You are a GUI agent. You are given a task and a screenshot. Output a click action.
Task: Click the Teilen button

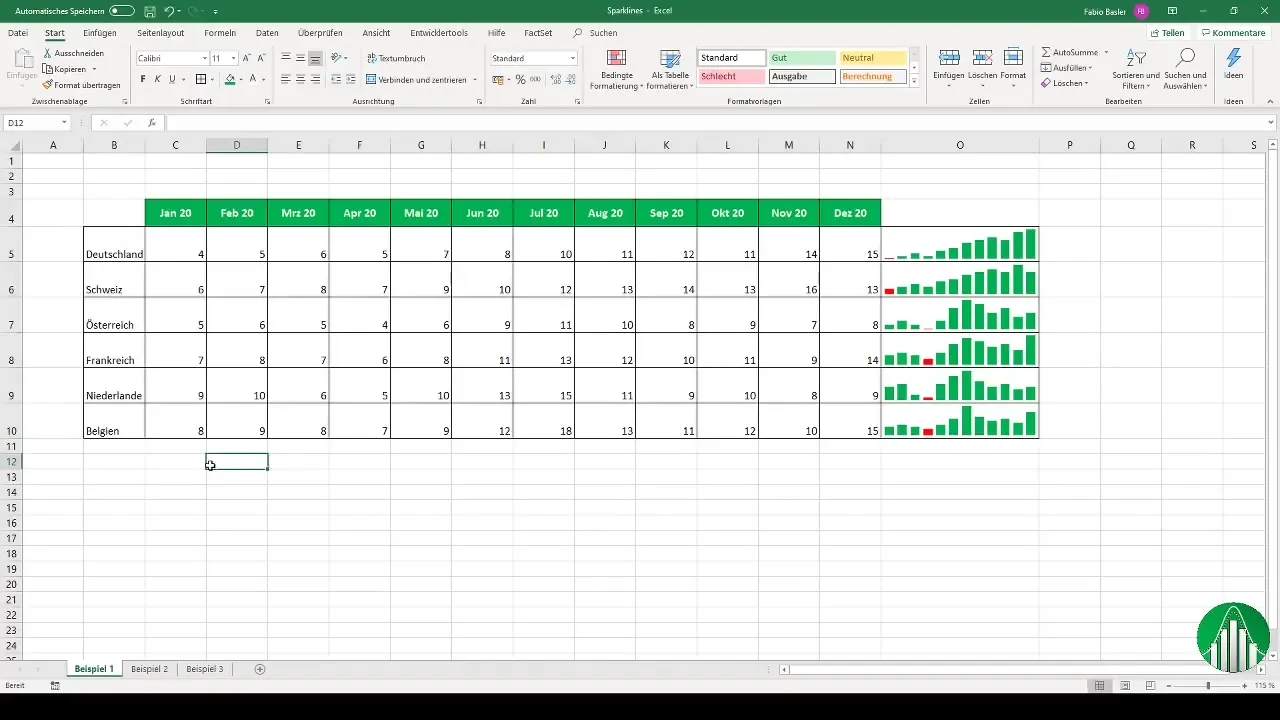tap(1166, 33)
